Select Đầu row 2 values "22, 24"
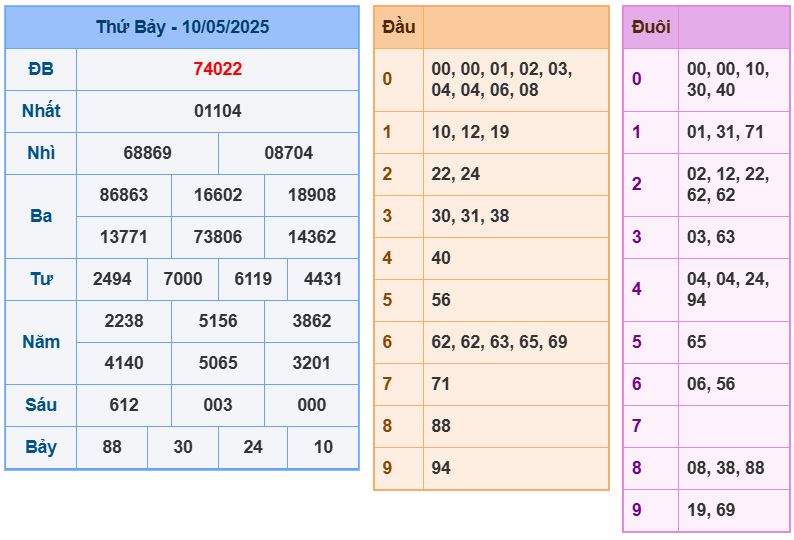 456,174
